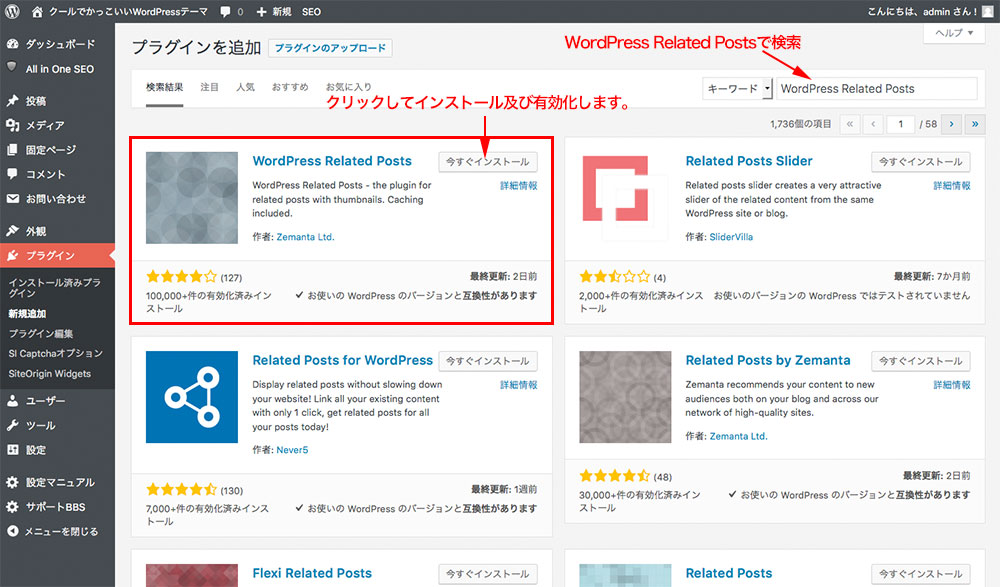This screenshot has width=1000, height=587.
Task: Switch to the お気に入り tab
Action: [x=348, y=87]
